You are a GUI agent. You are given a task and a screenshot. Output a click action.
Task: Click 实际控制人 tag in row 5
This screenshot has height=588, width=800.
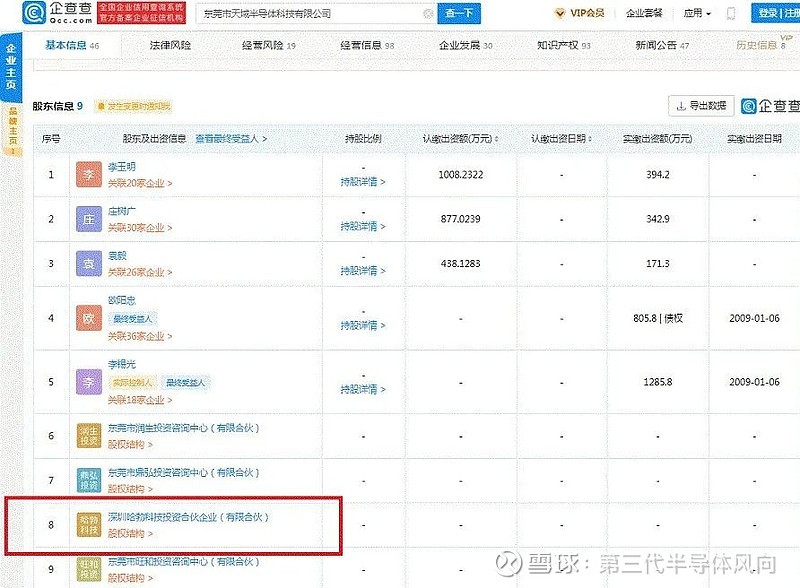tap(133, 382)
